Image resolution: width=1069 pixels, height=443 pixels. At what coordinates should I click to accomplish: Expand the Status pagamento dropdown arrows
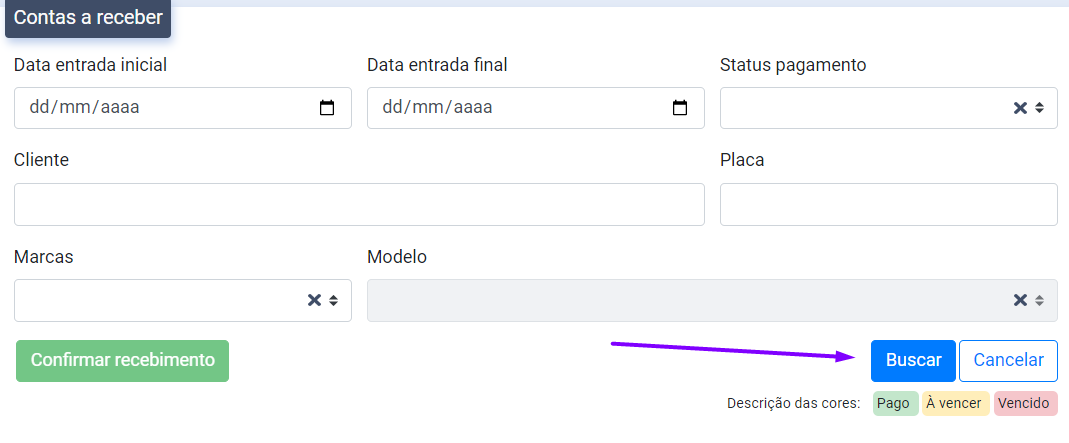click(x=1040, y=108)
